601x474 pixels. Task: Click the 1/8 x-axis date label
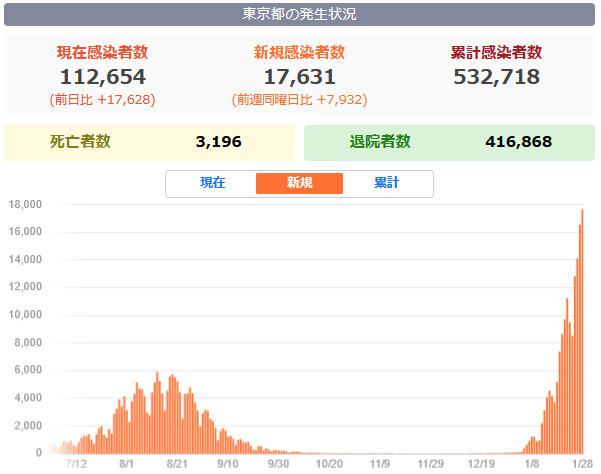(532, 464)
